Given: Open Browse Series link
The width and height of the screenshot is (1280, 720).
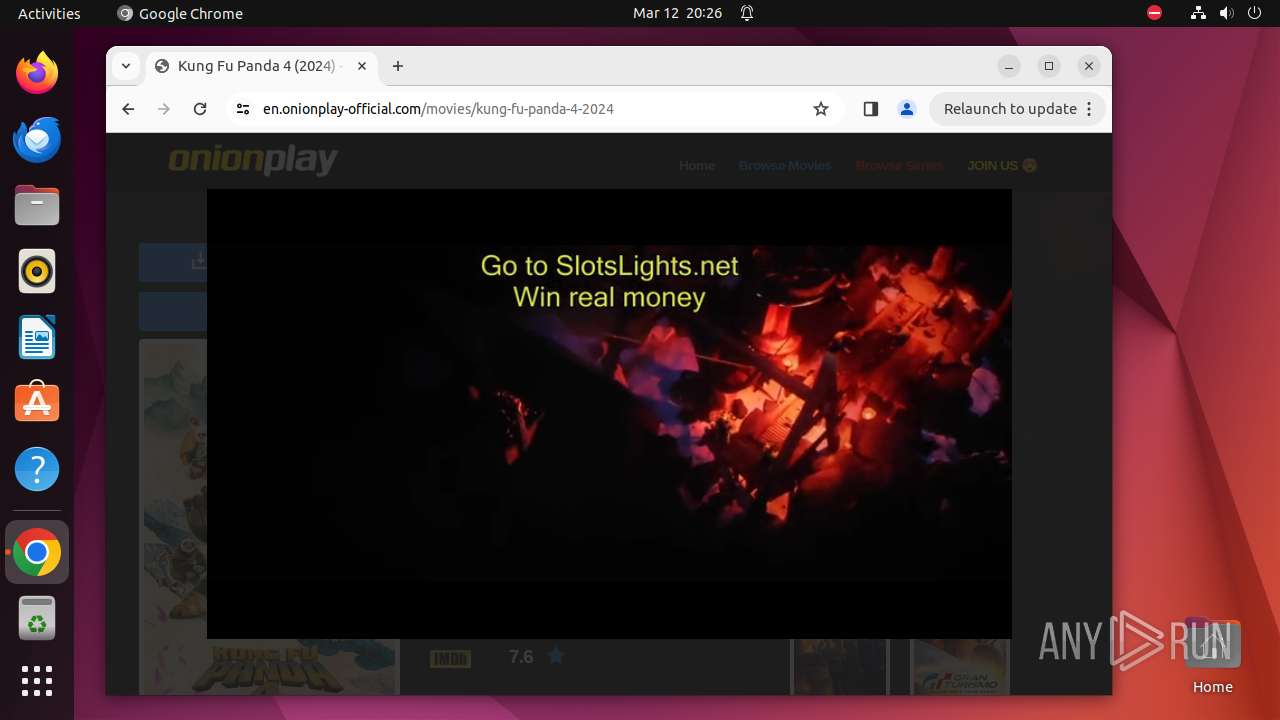Looking at the screenshot, I should coord(899,165).
